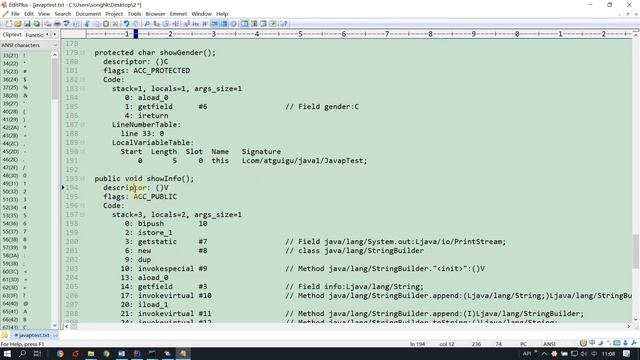Click the red Delete X icon
Image resolution: width=640 pixels, height=360 pixels.
[116, 24]
